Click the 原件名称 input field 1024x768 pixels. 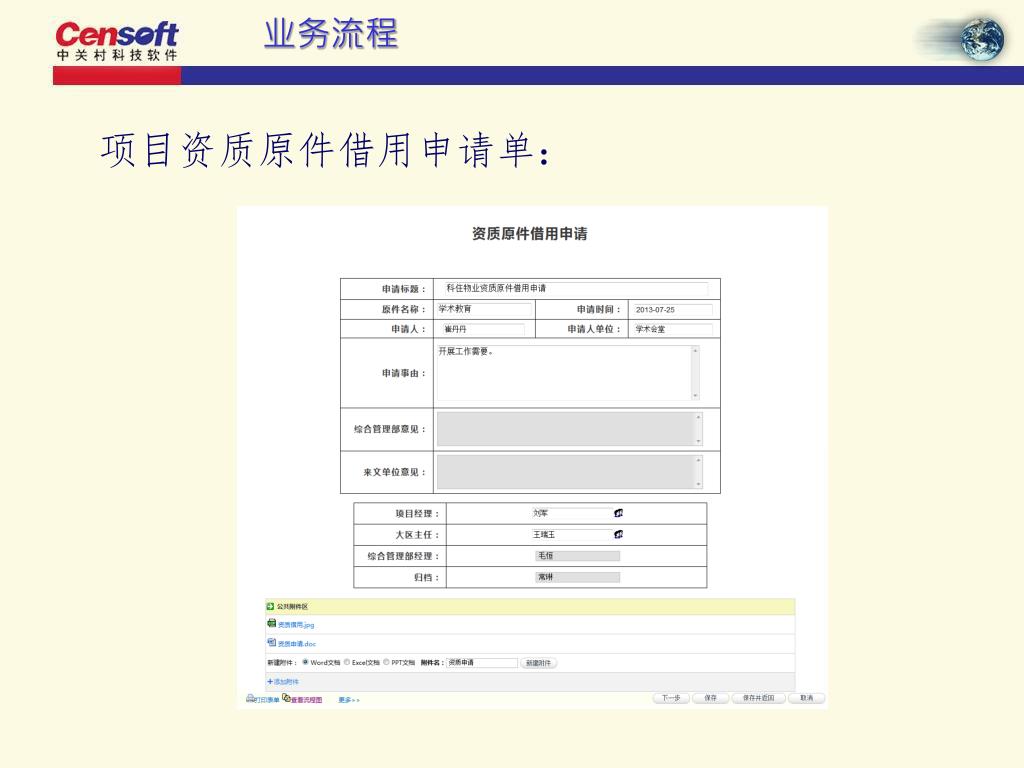(x=484, y=309)
